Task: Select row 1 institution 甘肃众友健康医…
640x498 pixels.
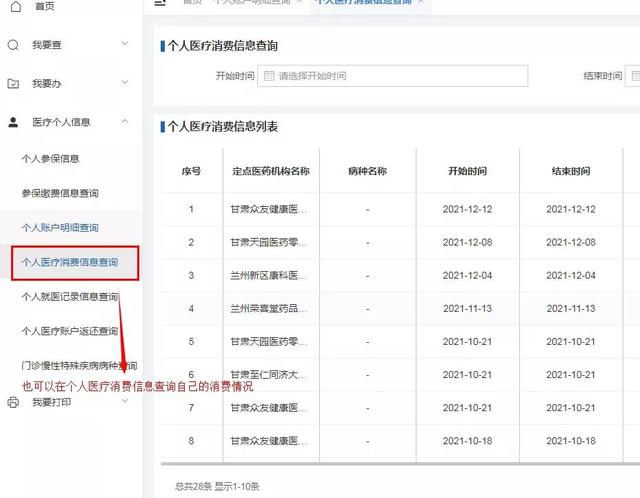Action: 269,209
